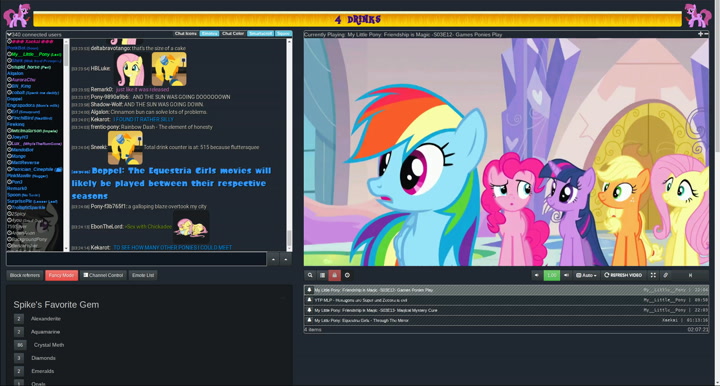Open the Auto quality dropdown
720x386 pixels.
[x=586, y=275]
